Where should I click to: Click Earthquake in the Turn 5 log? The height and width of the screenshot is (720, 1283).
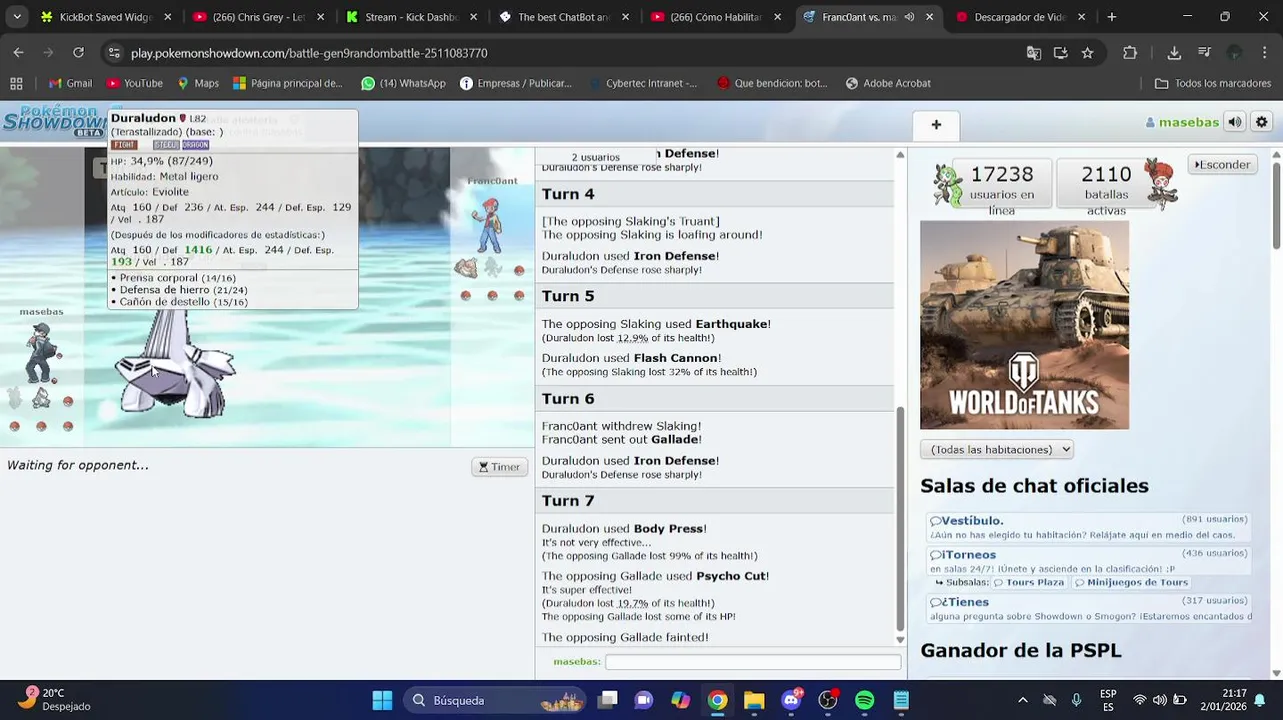coord(731,324)
